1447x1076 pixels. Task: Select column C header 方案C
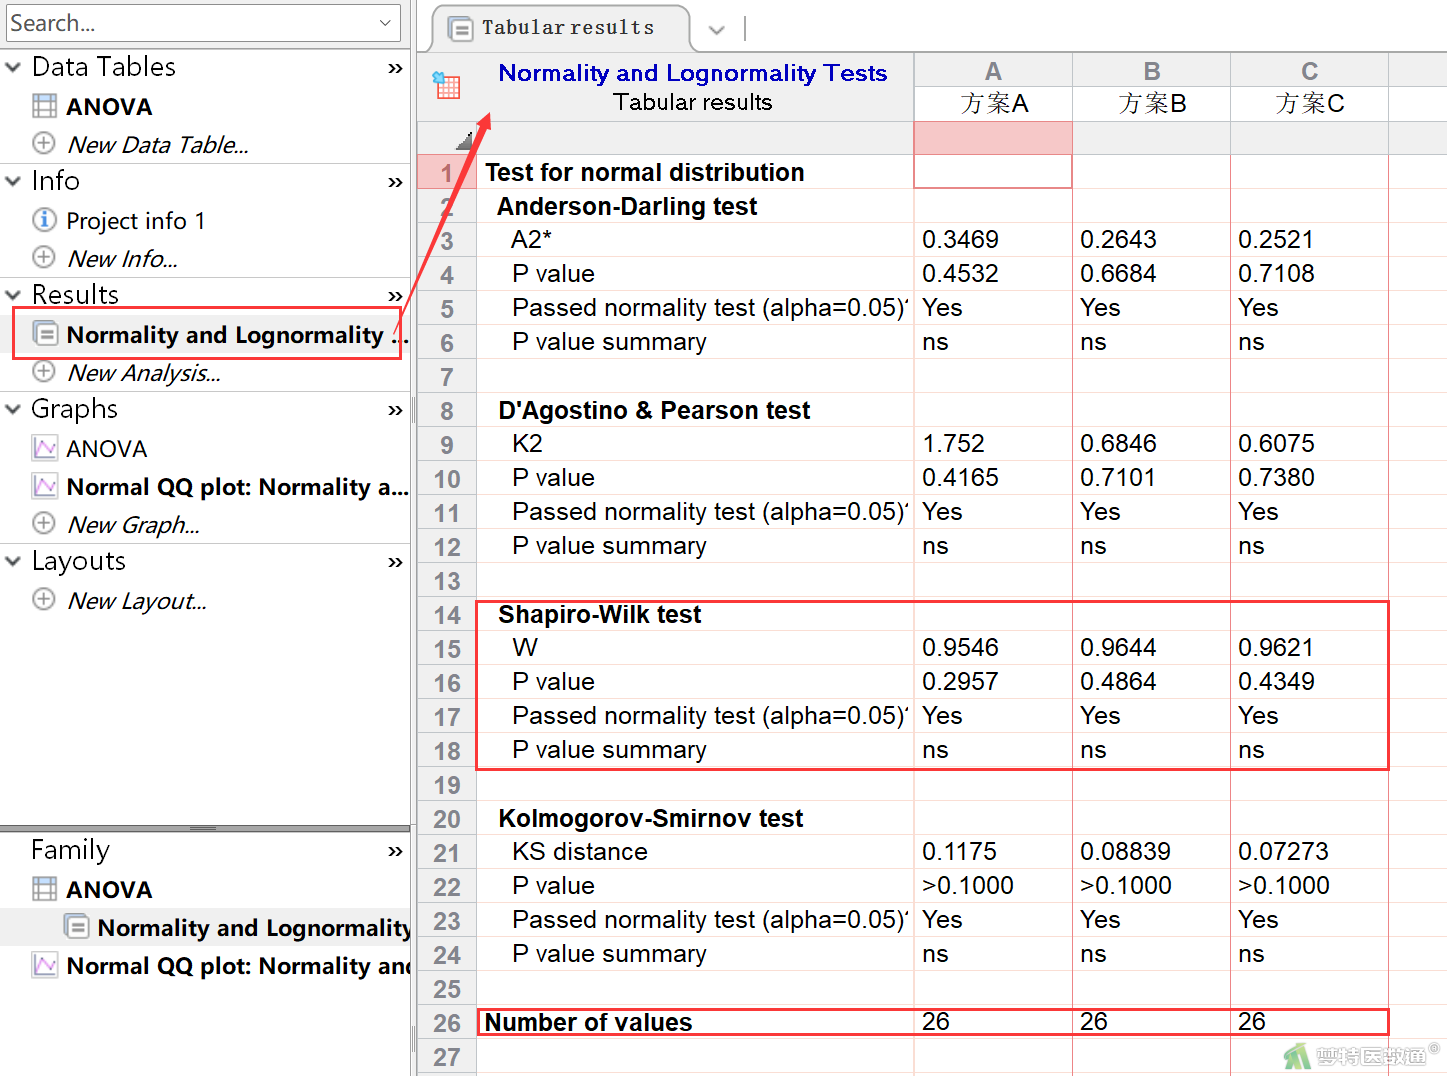(x=1309, y=103)
